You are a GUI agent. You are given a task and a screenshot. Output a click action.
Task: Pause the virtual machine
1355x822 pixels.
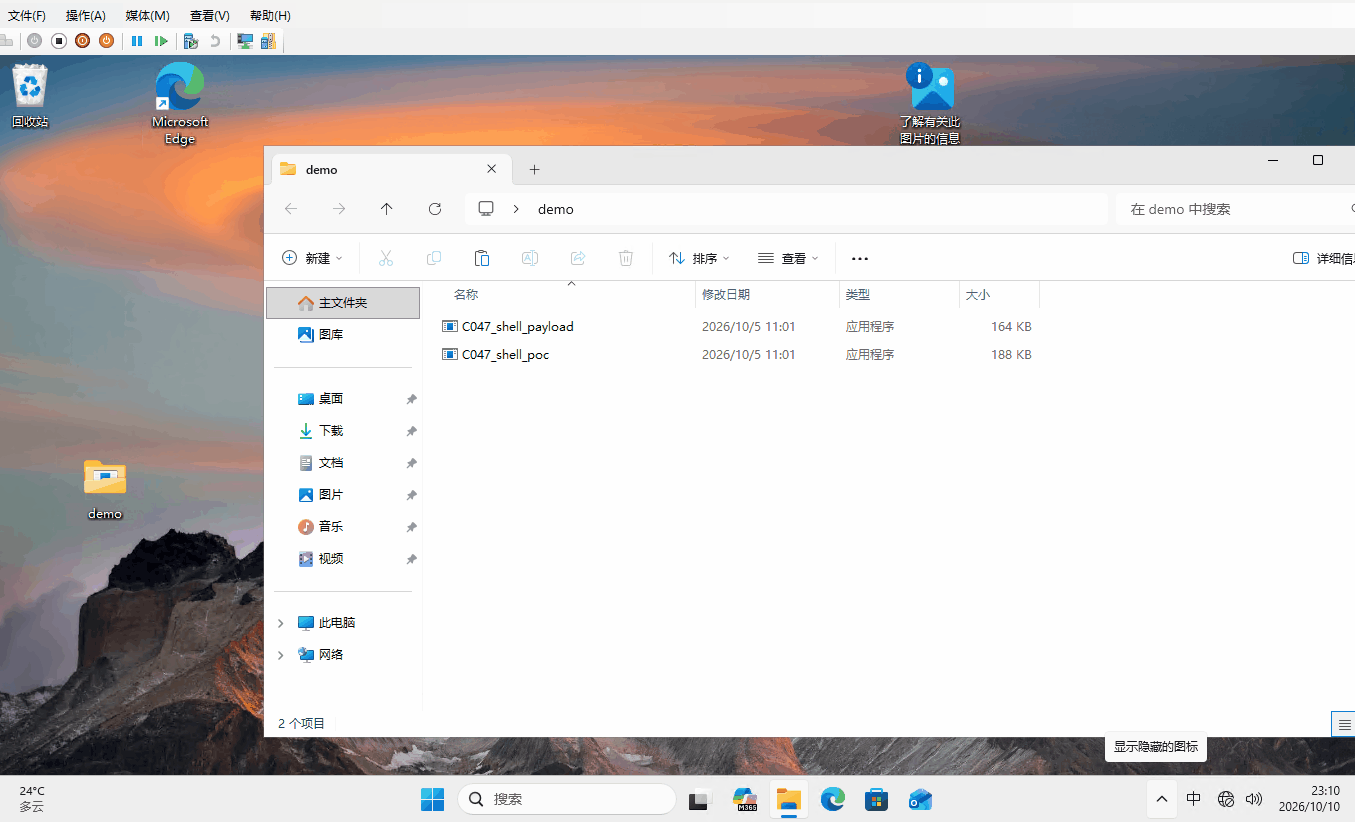coord(137,41)
